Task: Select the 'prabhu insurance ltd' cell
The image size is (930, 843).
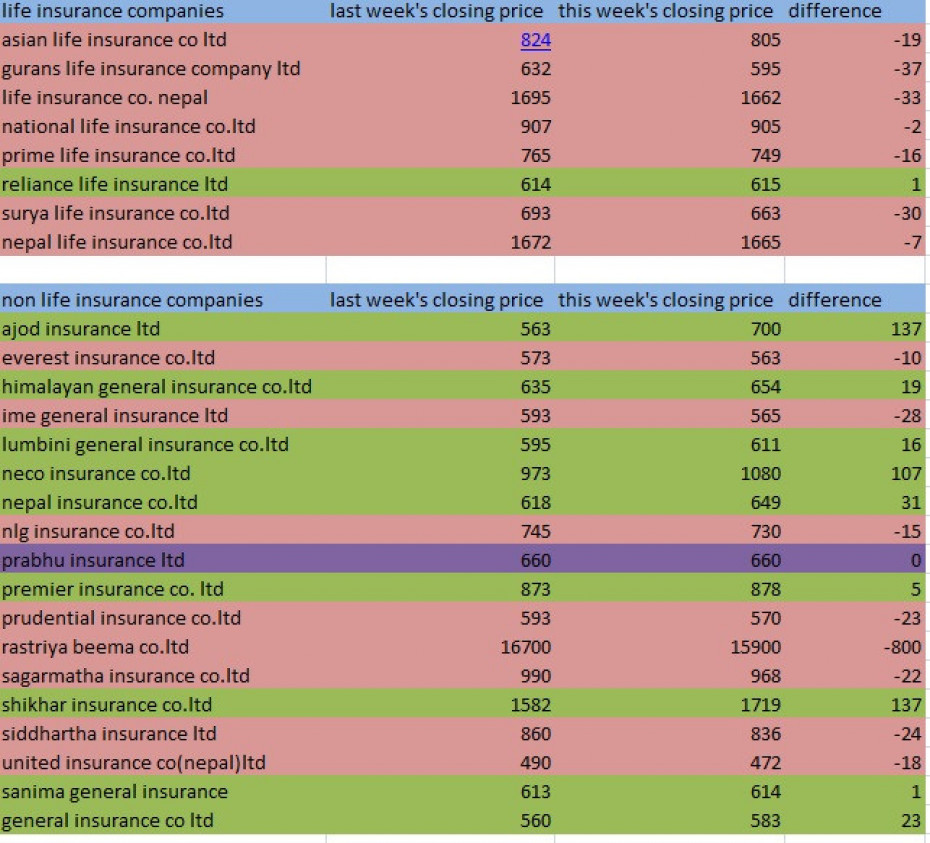Action: click(x=163, y=560)
